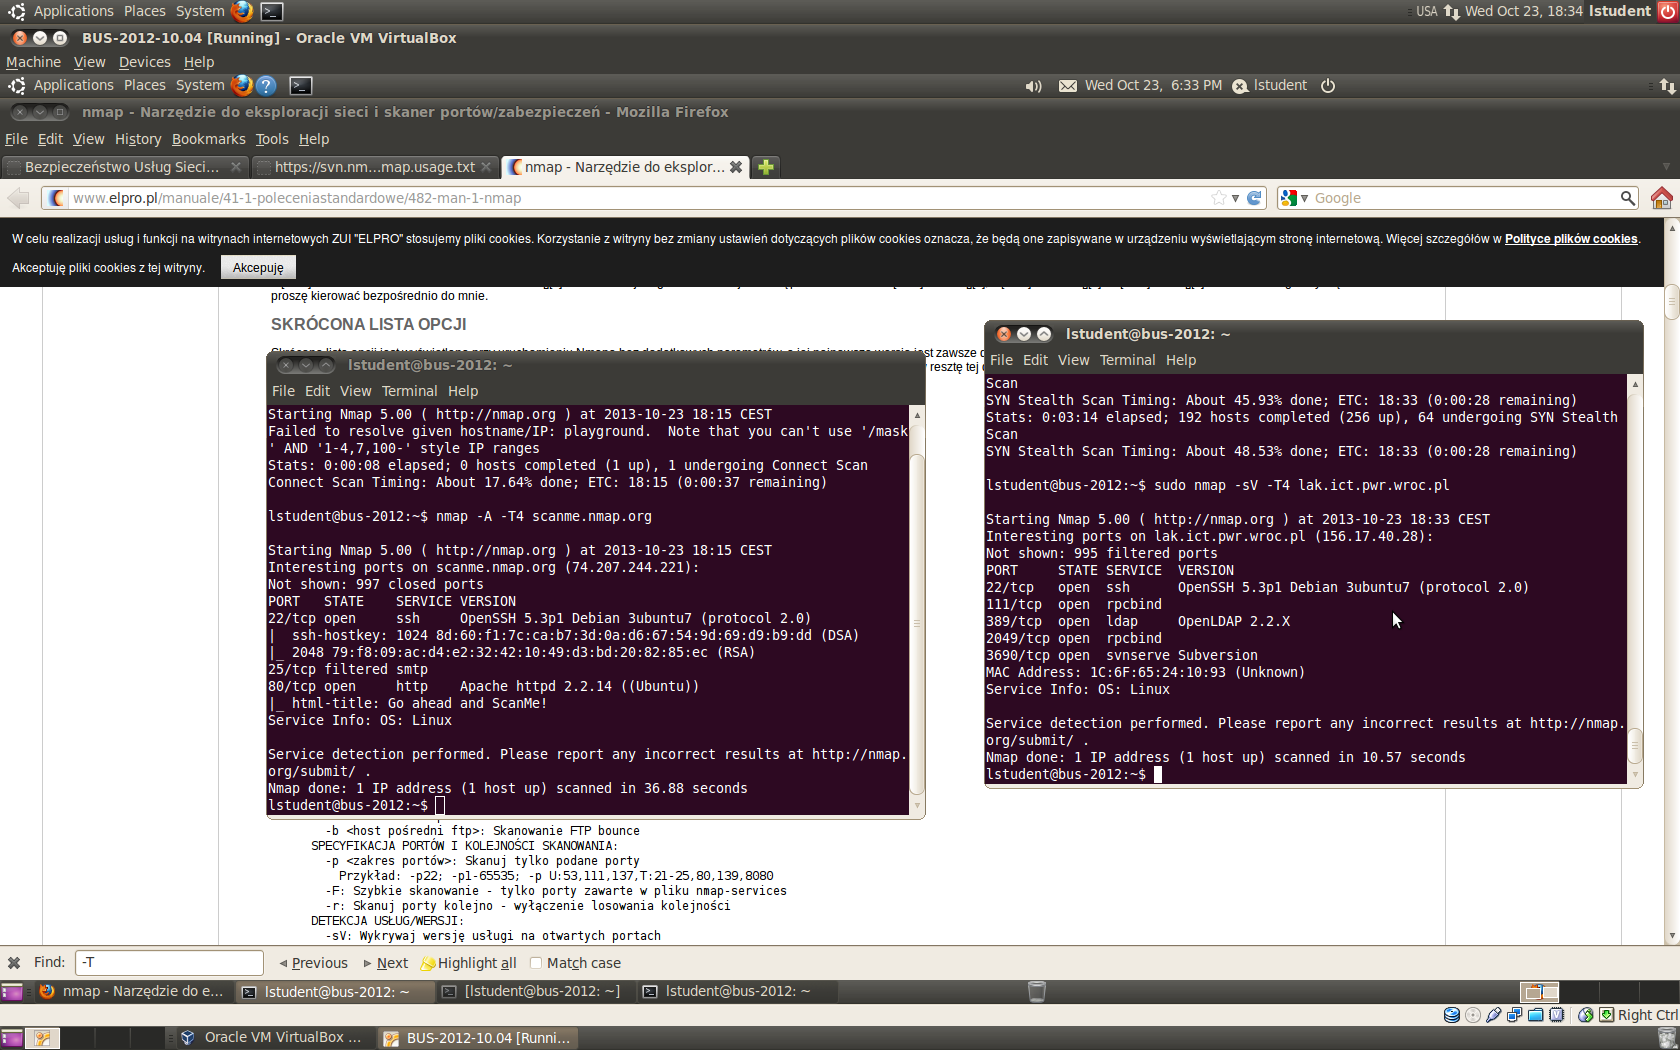This screenshot has width=1680, height=1050.
Task: Open VirtualBox Devices menu
Action: [144, 62]
